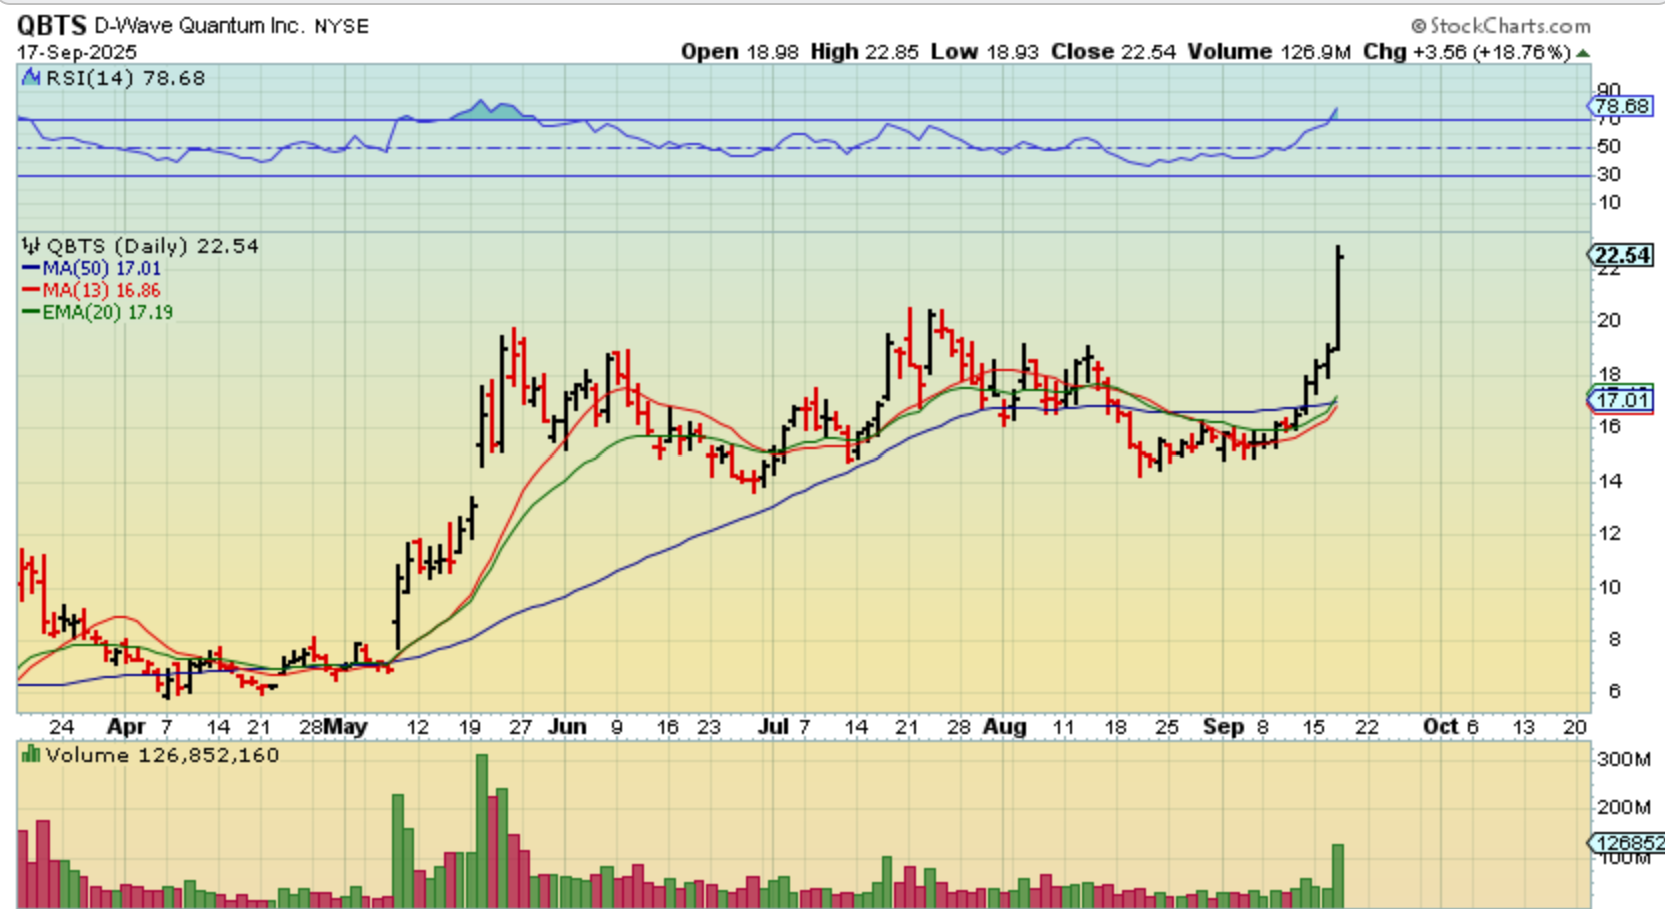
Task: Click the "High 22.85" quote value
Action: coord(864,52)
